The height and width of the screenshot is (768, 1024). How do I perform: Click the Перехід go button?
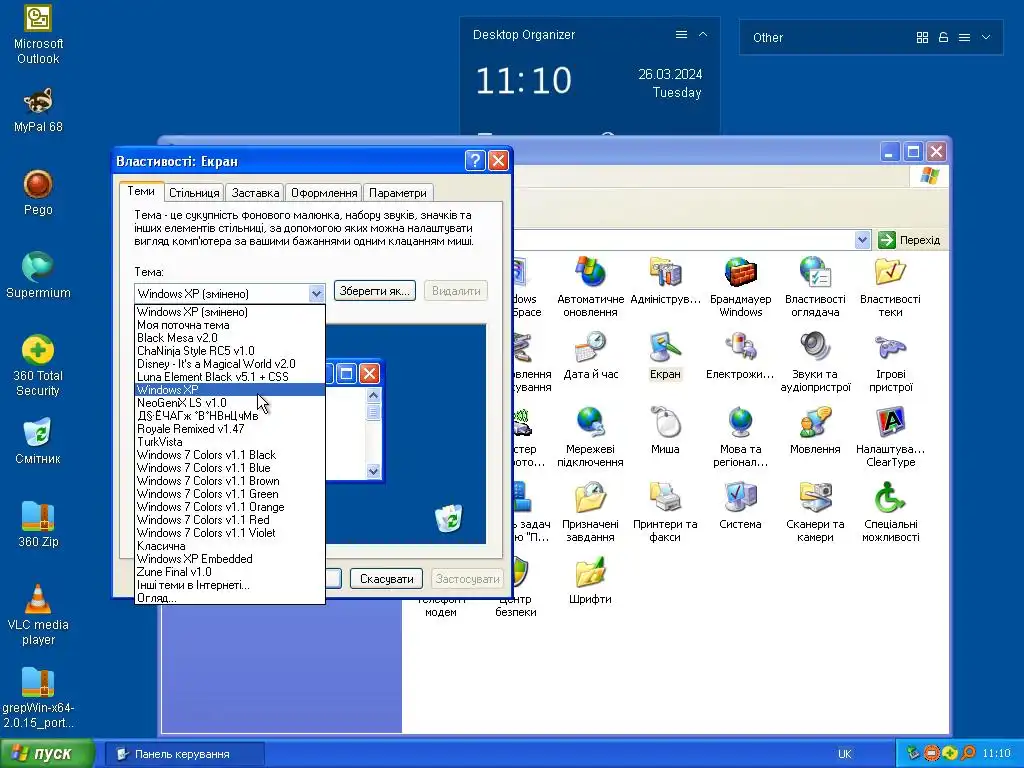[910, 240]
